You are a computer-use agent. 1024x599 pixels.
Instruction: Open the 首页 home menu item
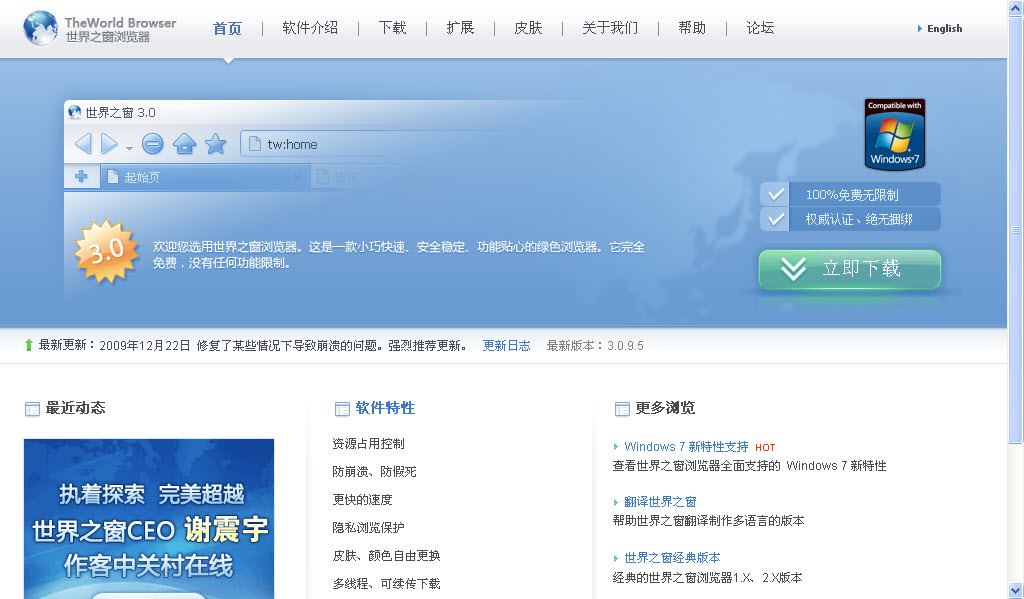(227, 28)
